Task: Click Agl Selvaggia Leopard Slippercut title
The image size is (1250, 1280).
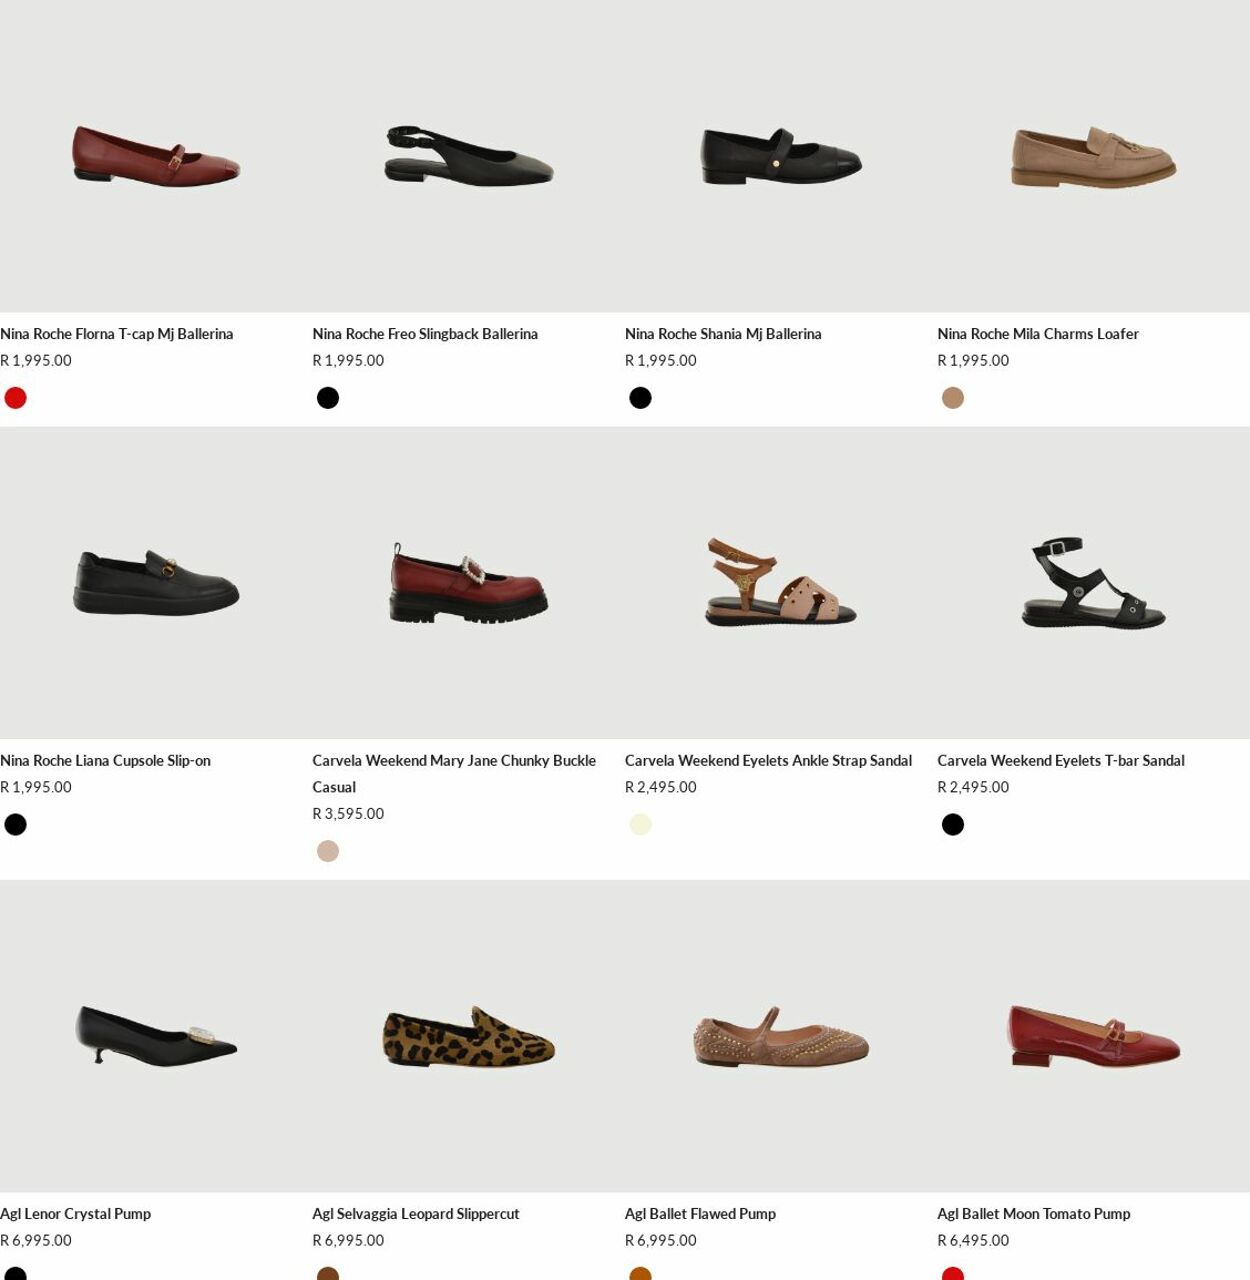Action: click(416, 1214)
